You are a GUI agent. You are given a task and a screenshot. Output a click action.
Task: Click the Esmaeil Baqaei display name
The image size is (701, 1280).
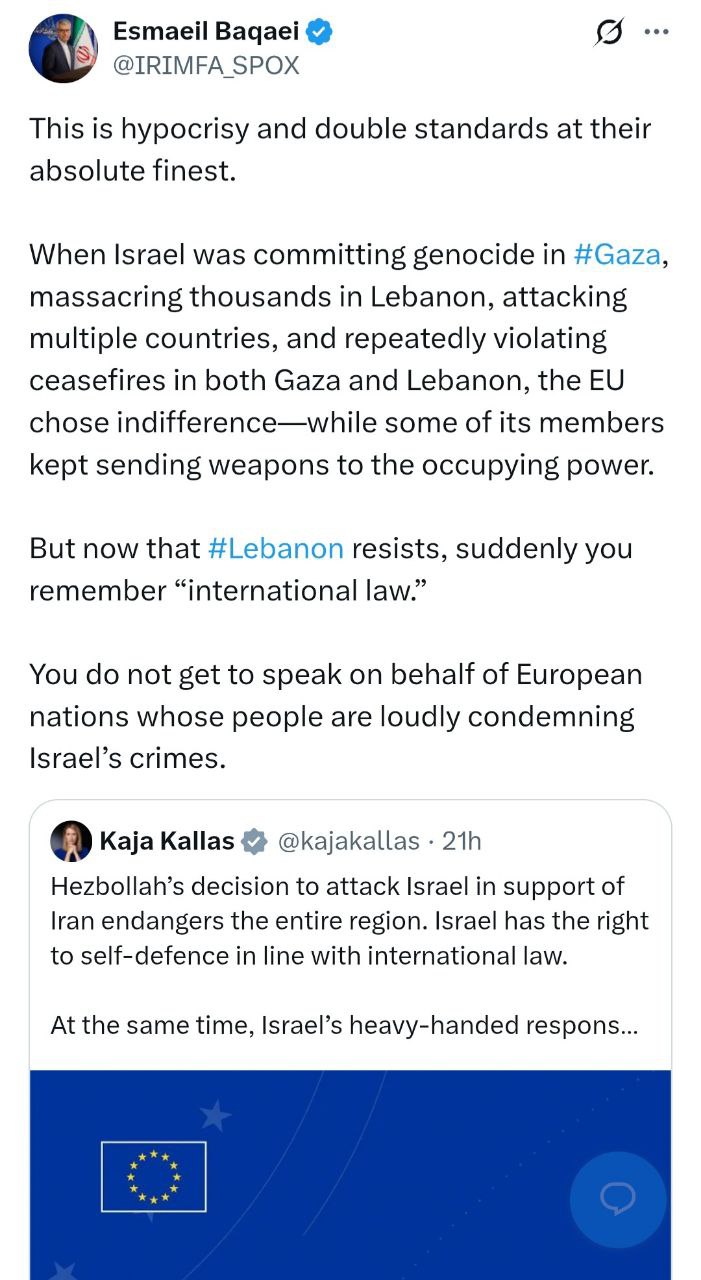coord(205,32)
